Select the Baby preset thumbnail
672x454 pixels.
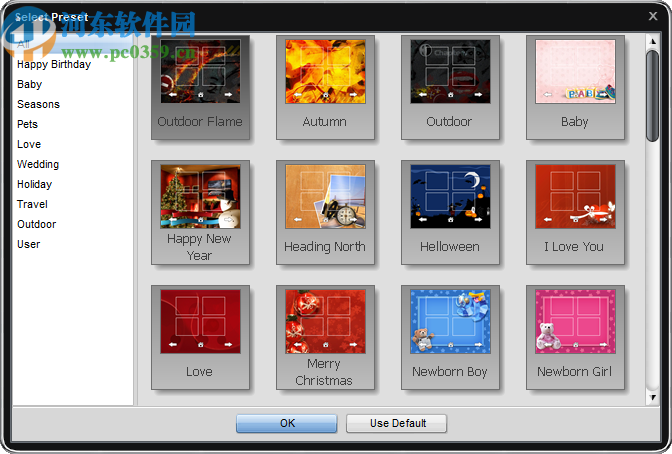click(575, 87)
